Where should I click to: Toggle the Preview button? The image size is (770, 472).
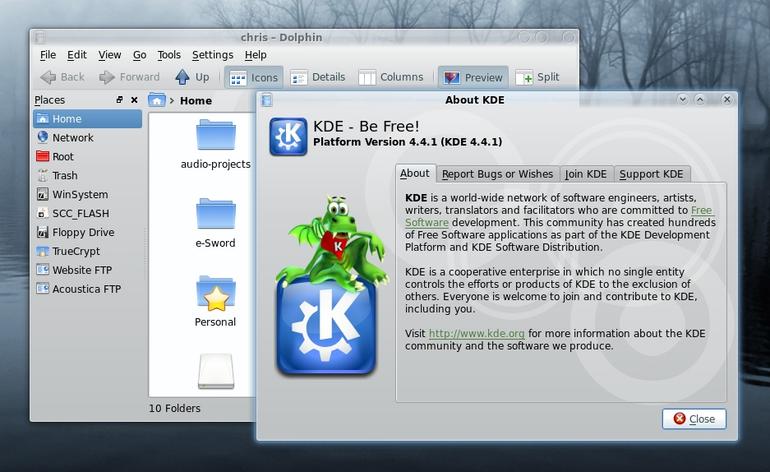pos(473,78)
